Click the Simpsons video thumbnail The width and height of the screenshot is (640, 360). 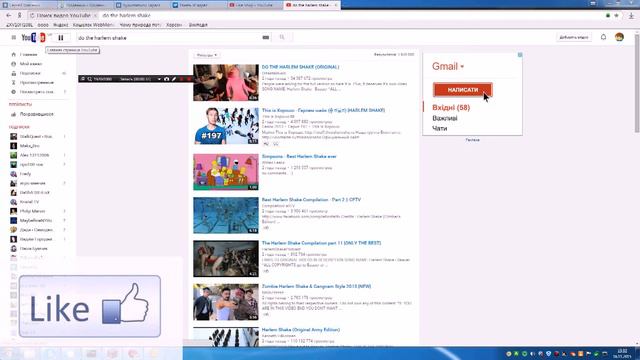226,172
